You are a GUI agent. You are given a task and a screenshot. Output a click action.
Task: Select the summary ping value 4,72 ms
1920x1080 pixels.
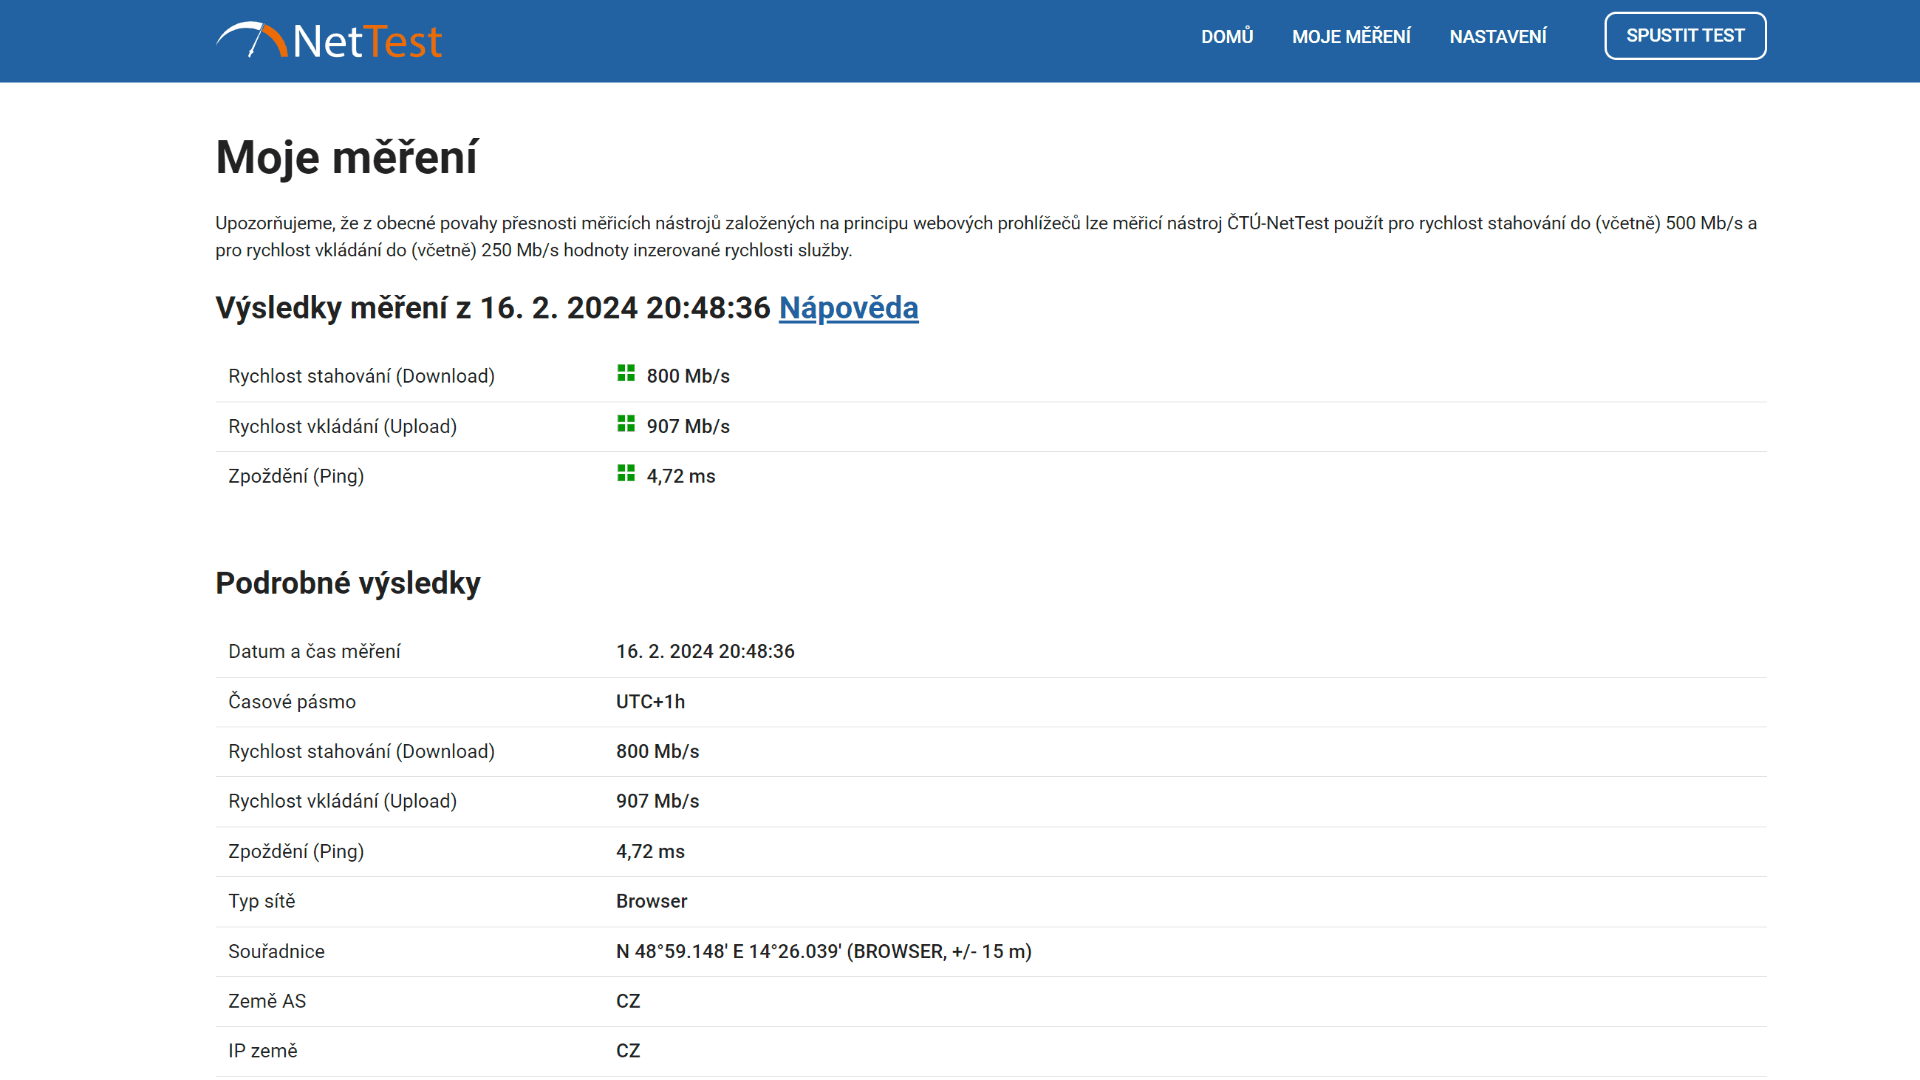click(681, 476)
